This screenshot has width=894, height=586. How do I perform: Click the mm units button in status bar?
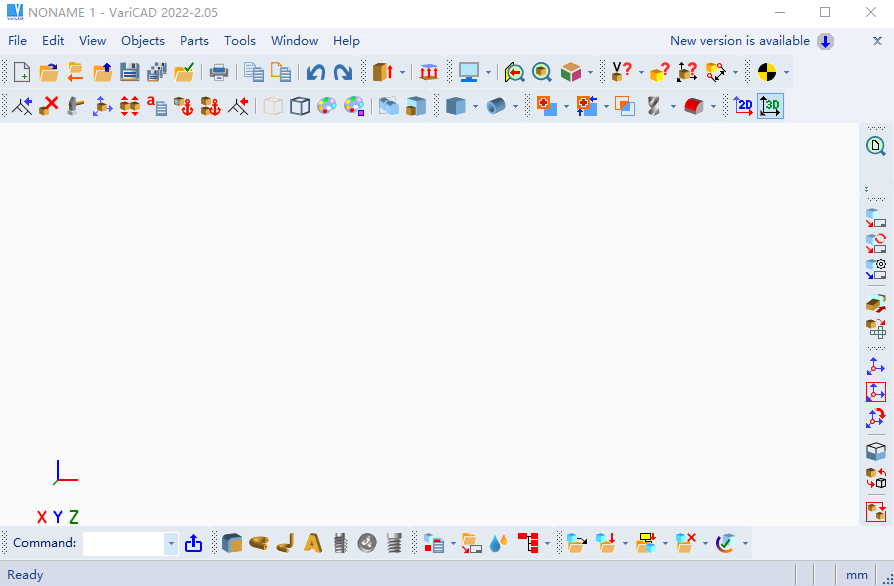click(x=857, y=575)
